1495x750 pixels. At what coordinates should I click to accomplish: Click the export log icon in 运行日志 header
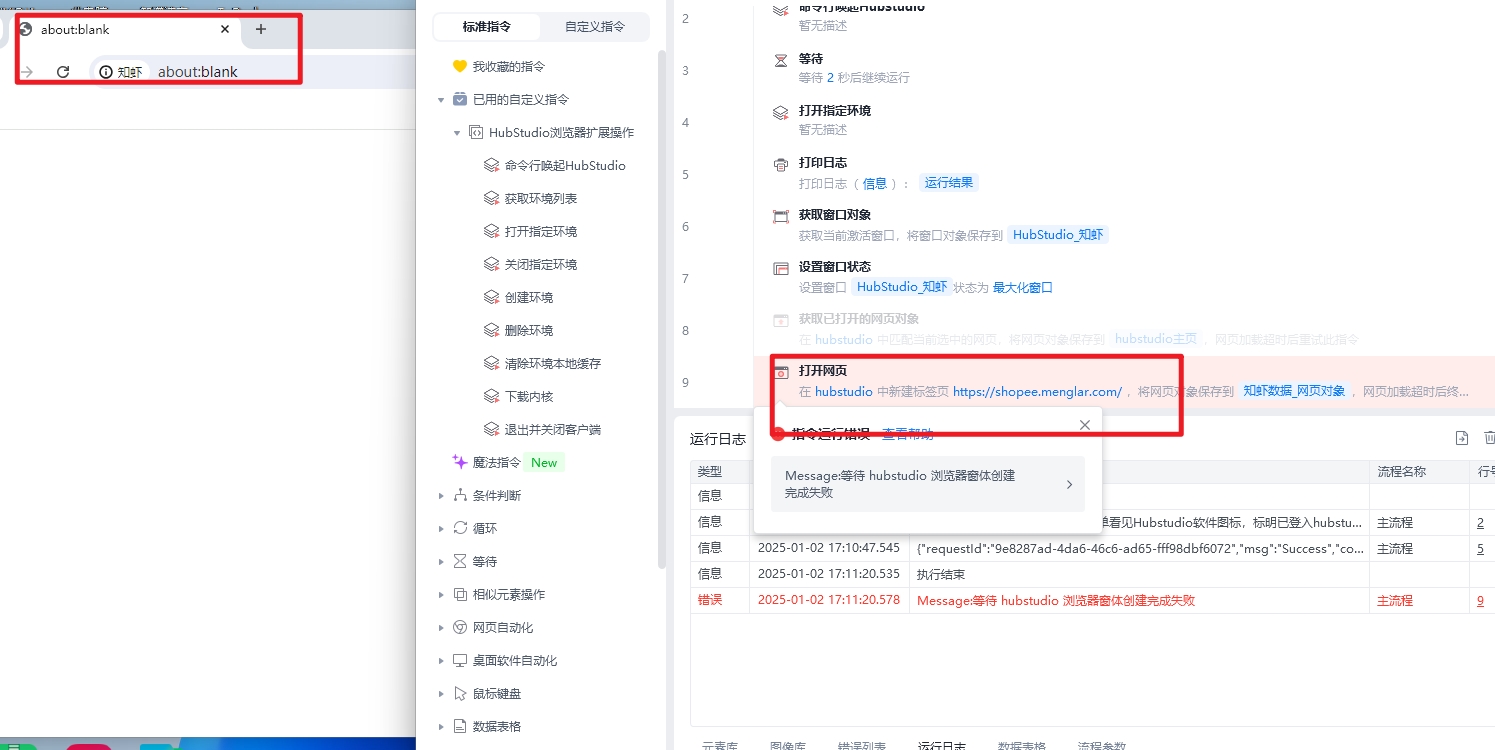(1461, 438)
